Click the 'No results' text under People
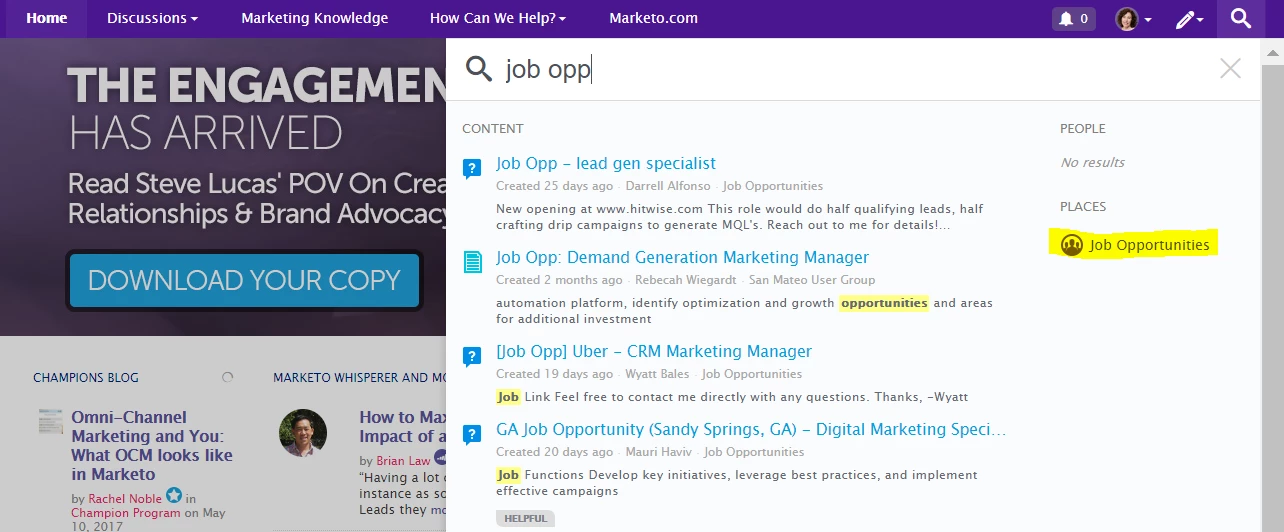Image resolution: width=1284 pixels, height=532 pixels. [1092, 163]
